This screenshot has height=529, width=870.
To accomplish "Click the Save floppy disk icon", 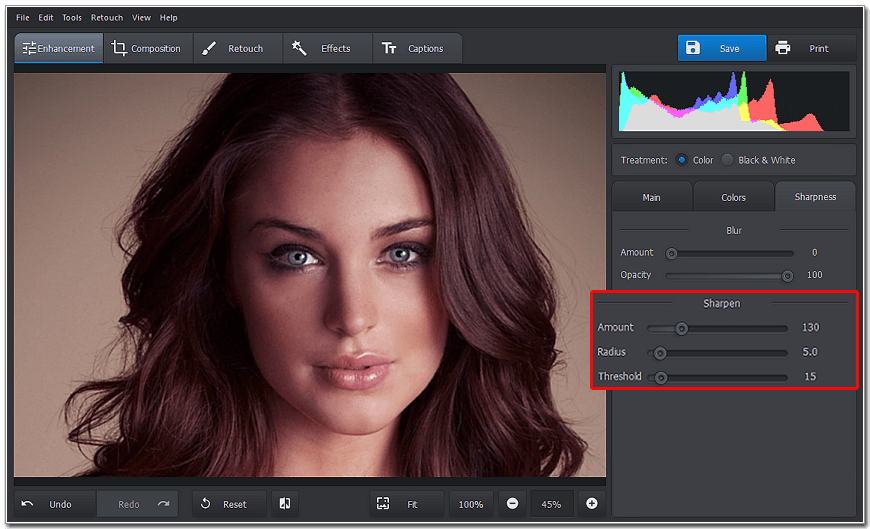I will coord(692,48).
